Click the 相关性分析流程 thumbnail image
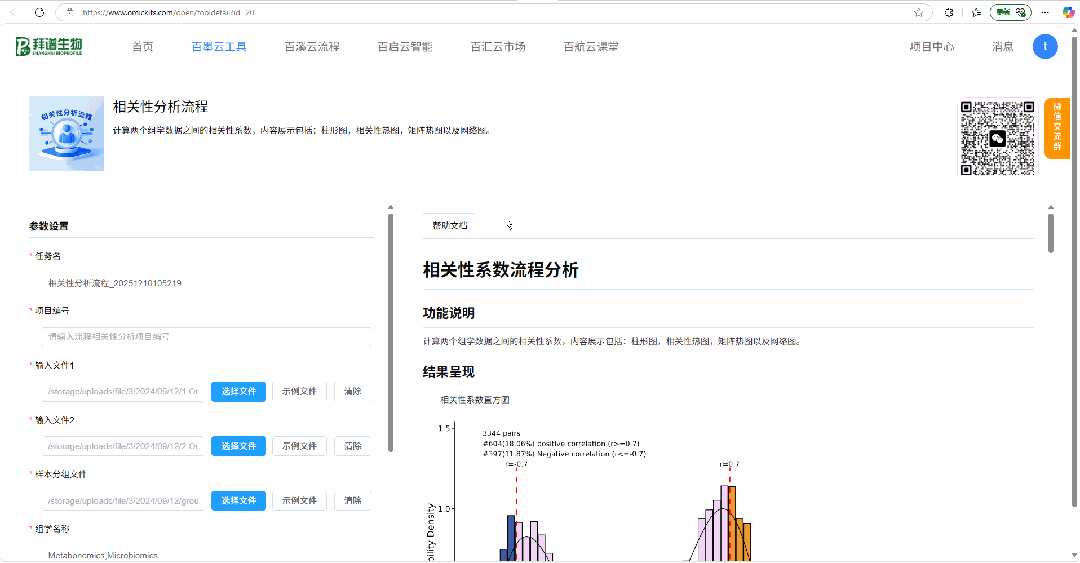The height and width of the screenshot is (563, 1080). point(66,133)
